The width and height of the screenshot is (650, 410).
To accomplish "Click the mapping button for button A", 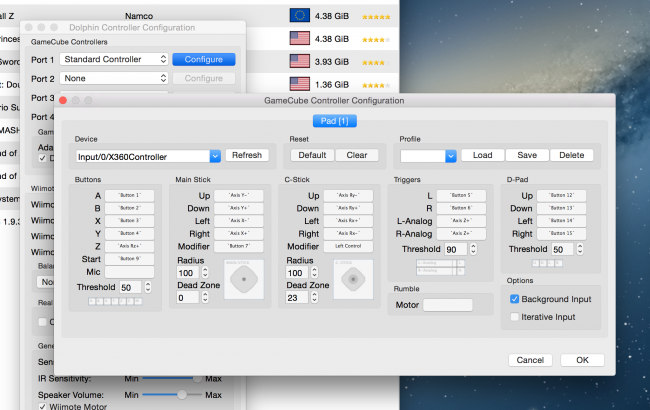I will coord(130,195).
